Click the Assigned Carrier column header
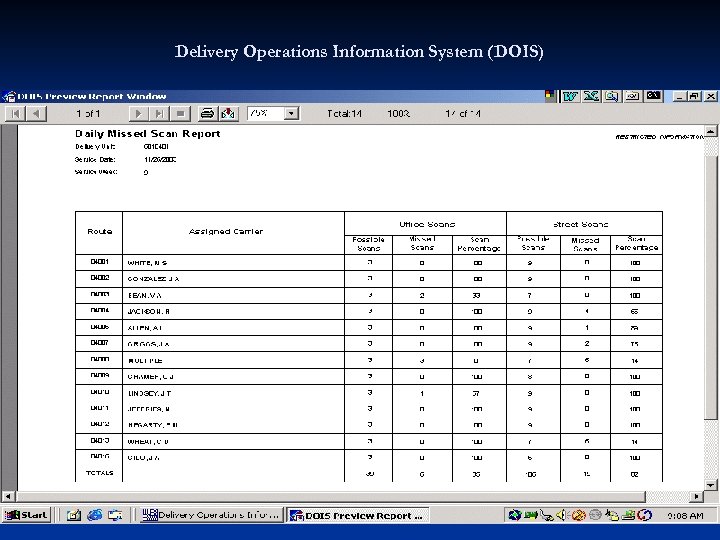 226,231
